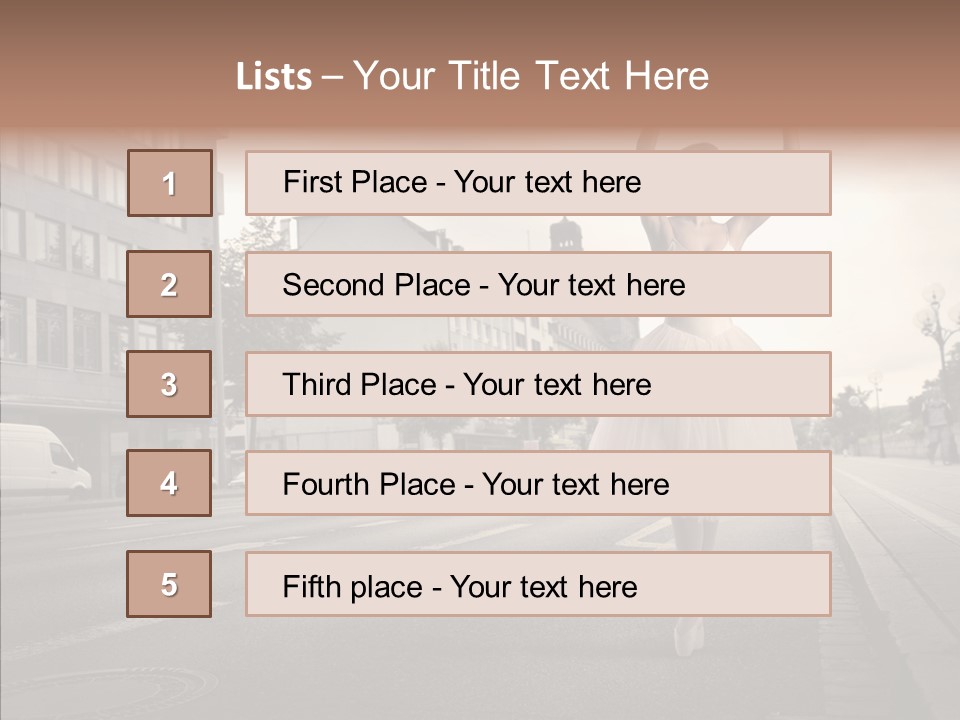Screen dimensions: 960x720
Task: Select the "Fifth place - Your text here" bar
Action: (538, 585)
